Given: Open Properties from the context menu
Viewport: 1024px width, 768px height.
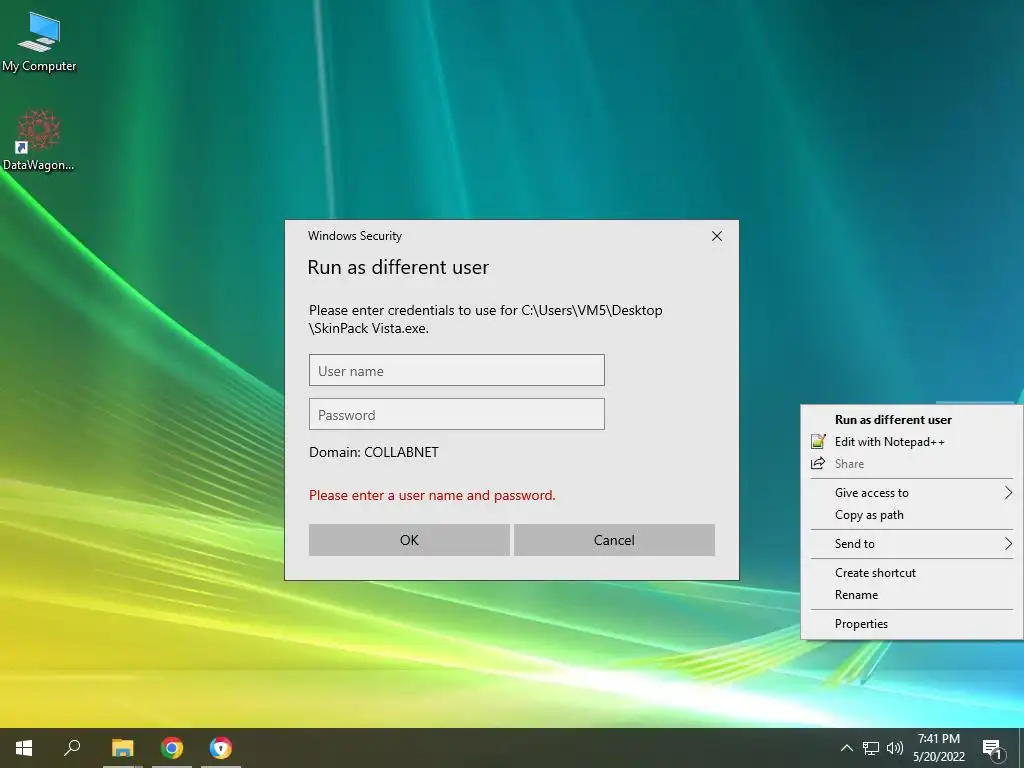Looking at the screenshot, I should tap(911, 624).
